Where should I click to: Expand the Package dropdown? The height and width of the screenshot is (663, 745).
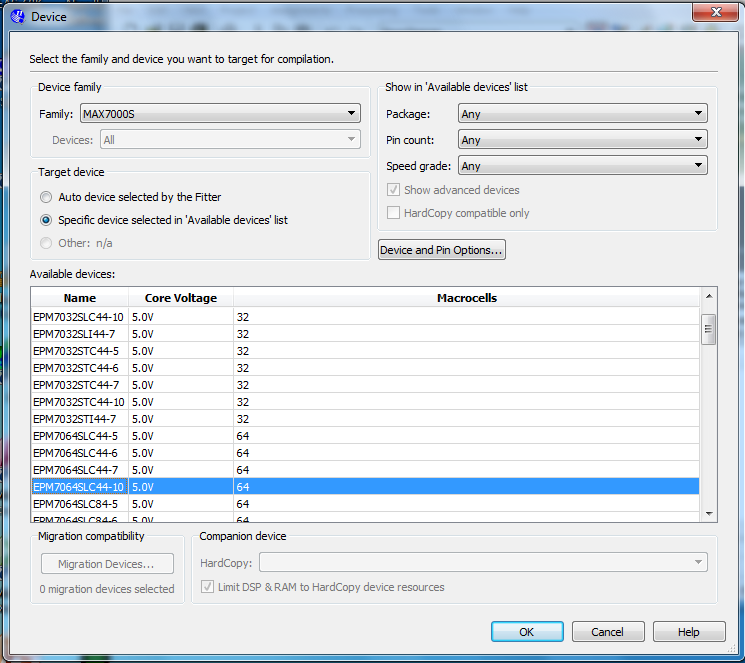(x=583, y=114)
